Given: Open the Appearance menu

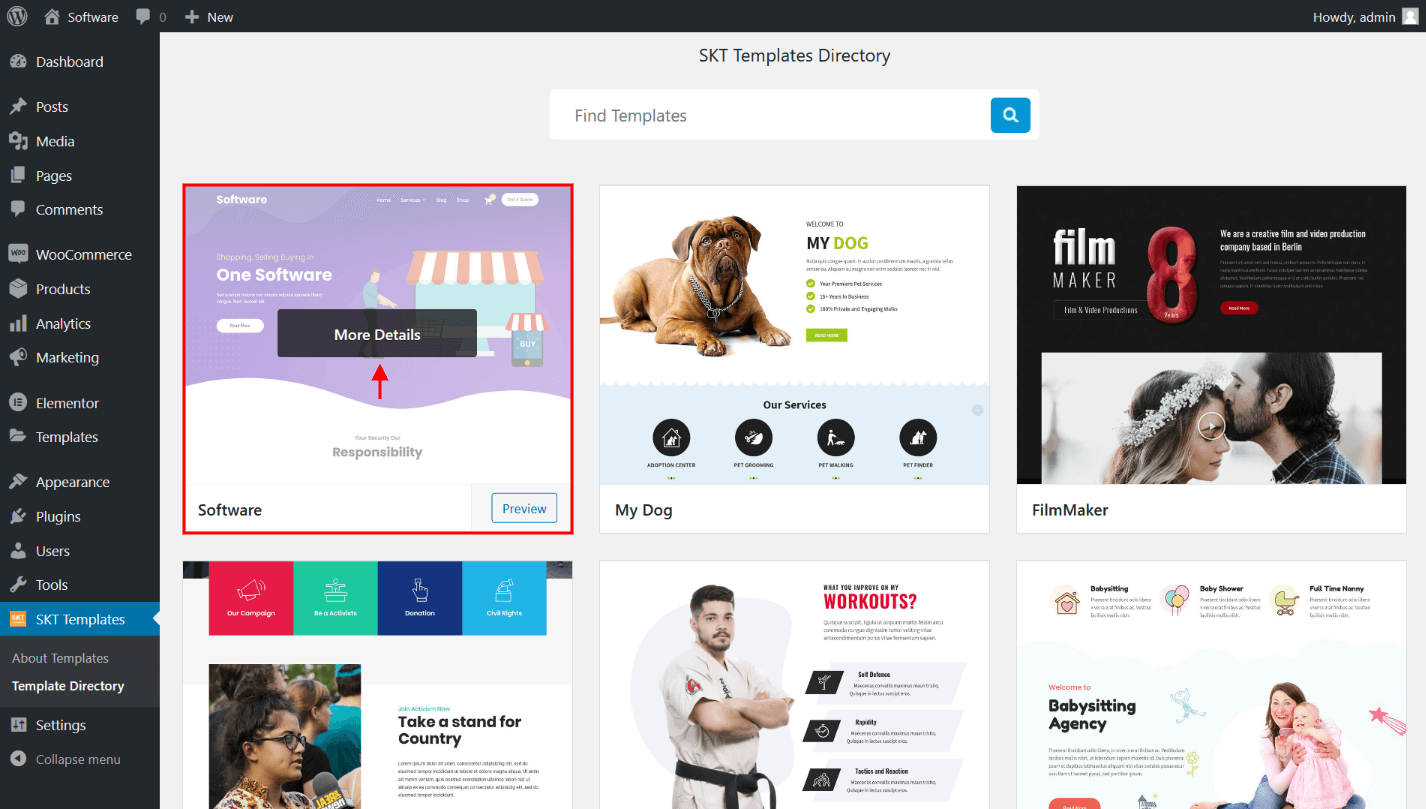Looking at the screenshot, I should (80, 482).
